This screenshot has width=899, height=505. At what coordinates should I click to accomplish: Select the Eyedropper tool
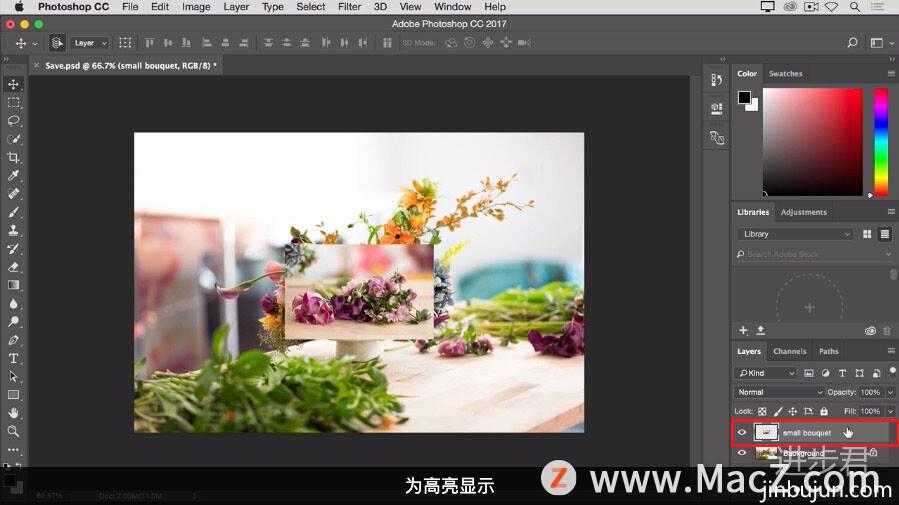point(13,175)
